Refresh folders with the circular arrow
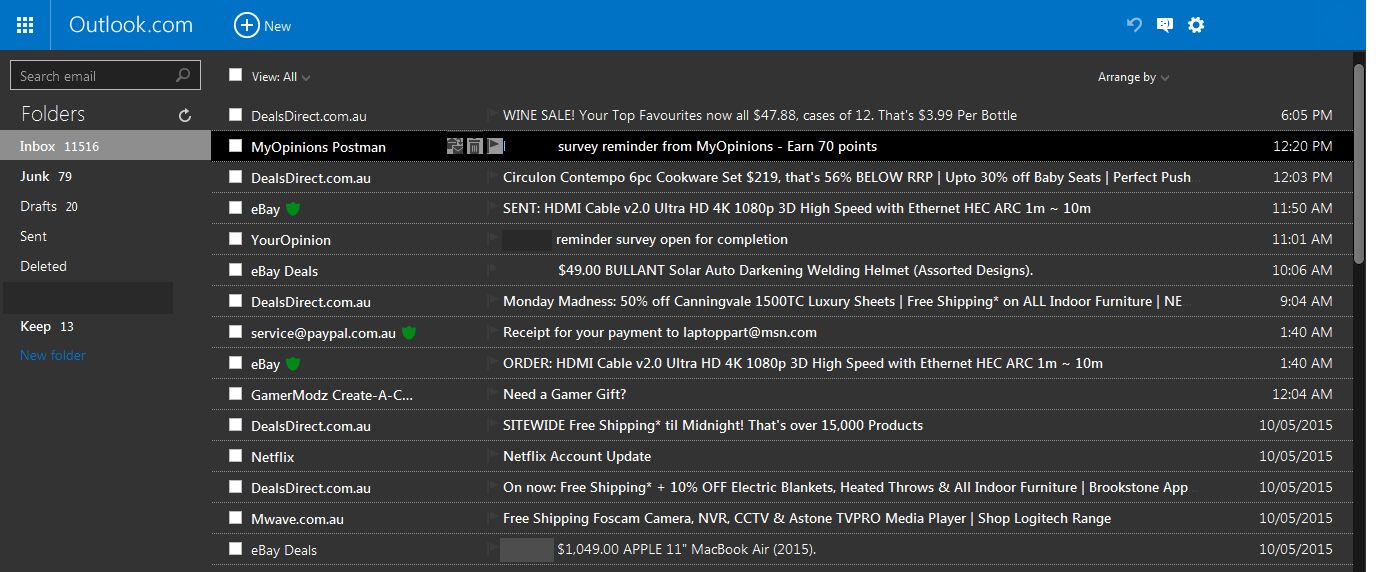 coord(185,116)
